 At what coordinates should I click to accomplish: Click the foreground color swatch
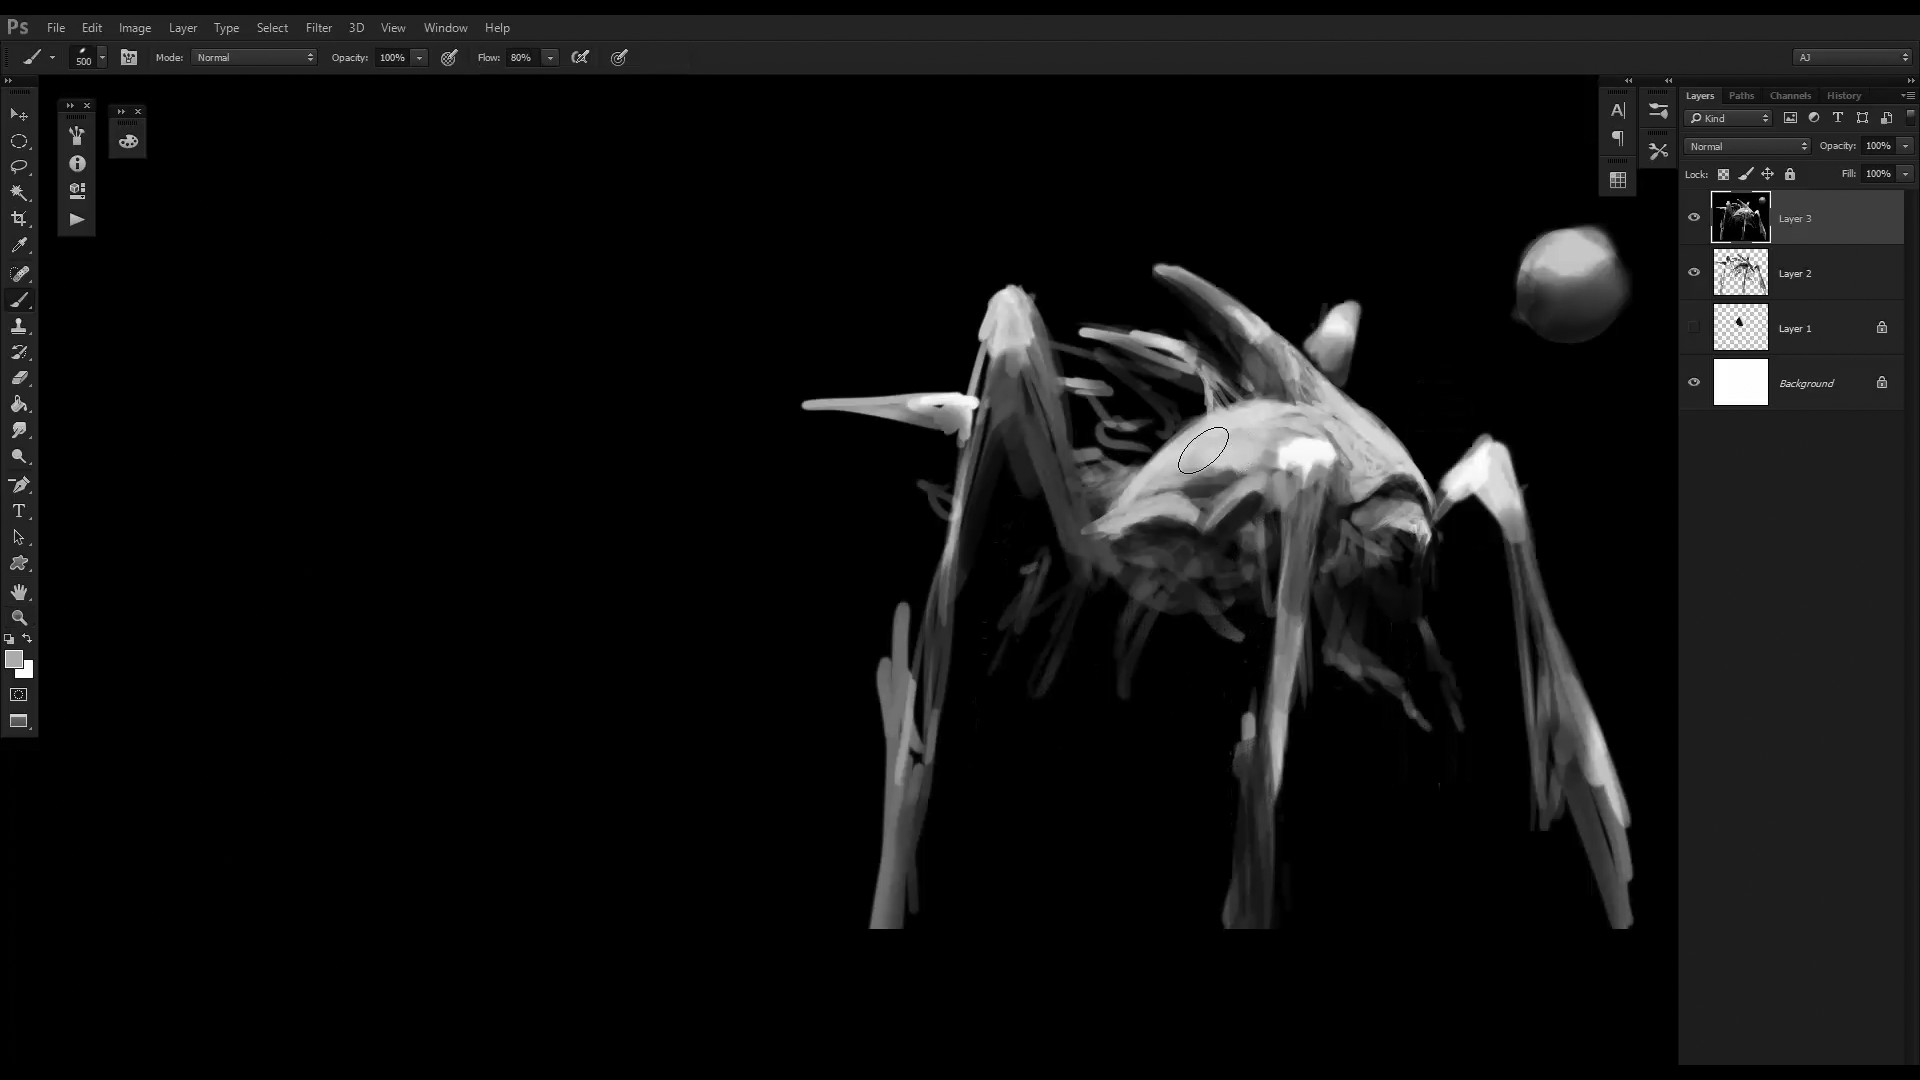point(13,659)
